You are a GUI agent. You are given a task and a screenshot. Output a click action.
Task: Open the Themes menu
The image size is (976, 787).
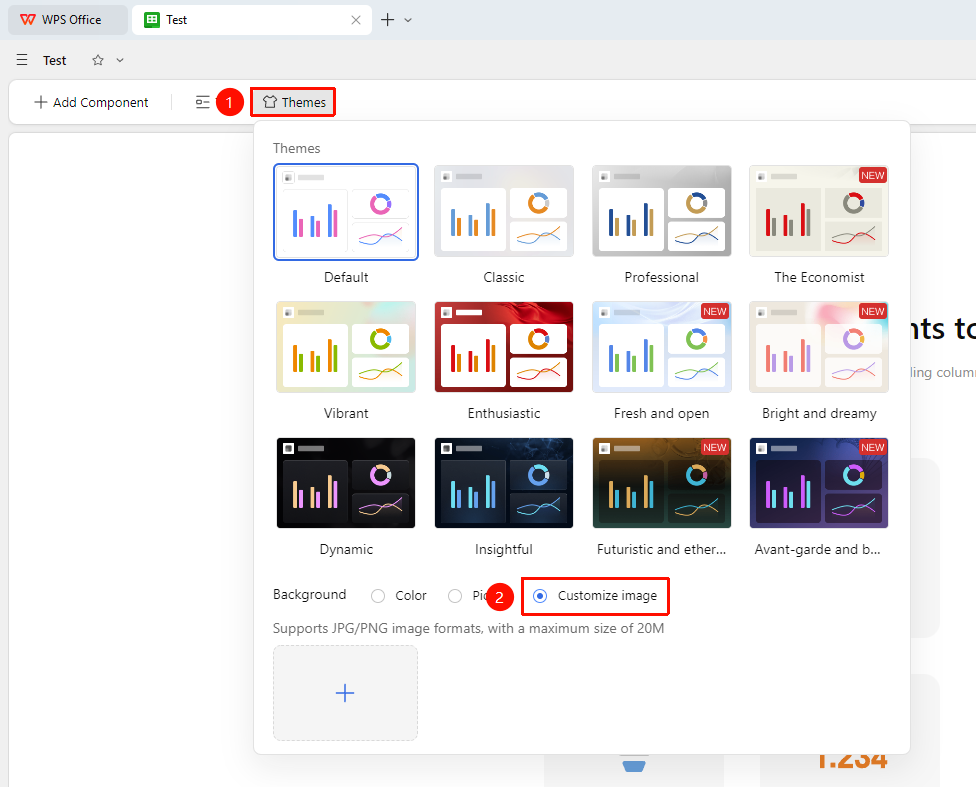(294, 102)
